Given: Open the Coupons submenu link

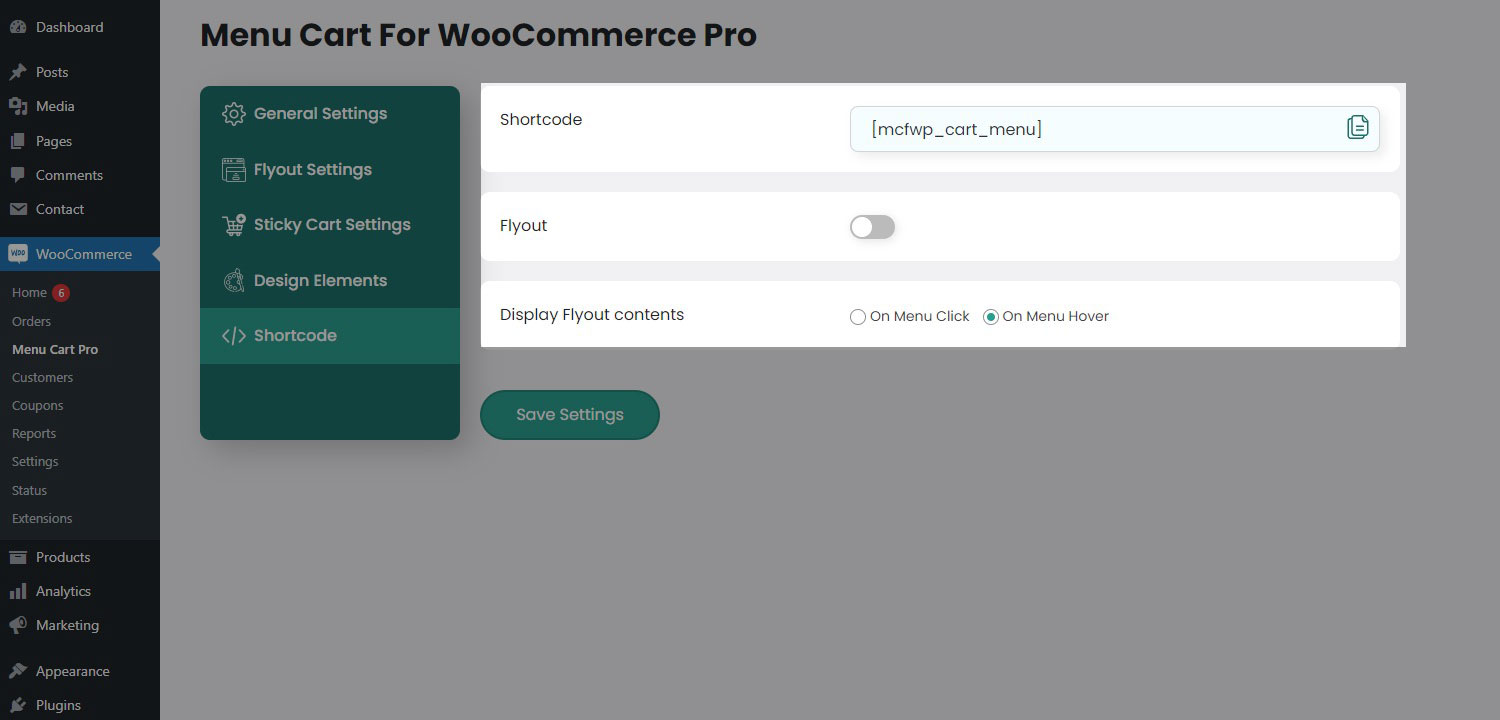Looking at the screenshot, I should click(37, 405).
